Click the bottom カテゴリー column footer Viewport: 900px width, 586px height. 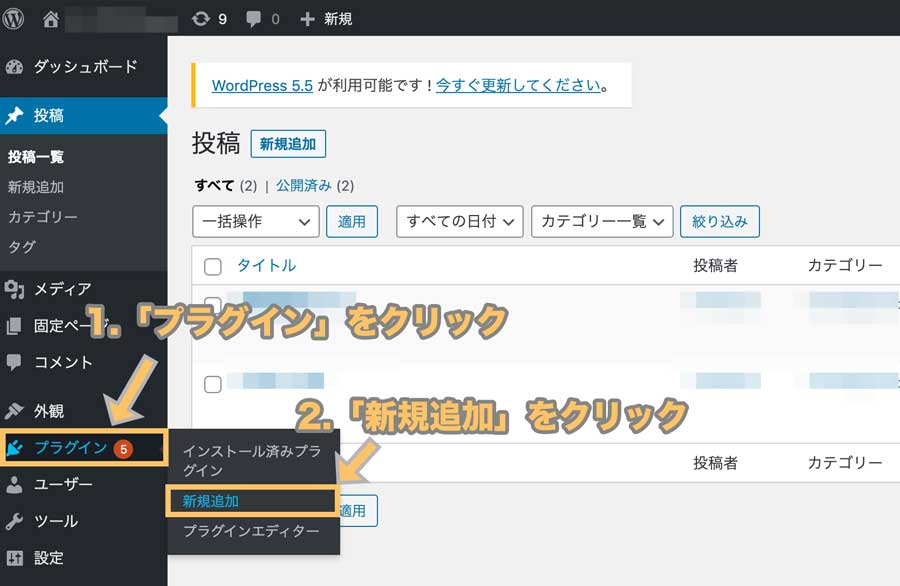845,463
